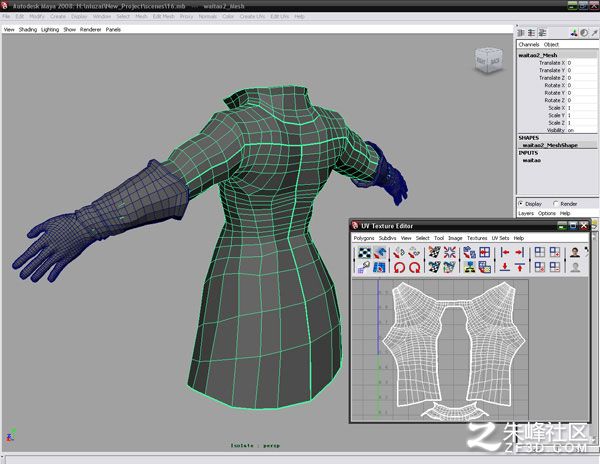Select the Move UV Shell tool icon
This screenshot has width=600, height=464.
380,252
